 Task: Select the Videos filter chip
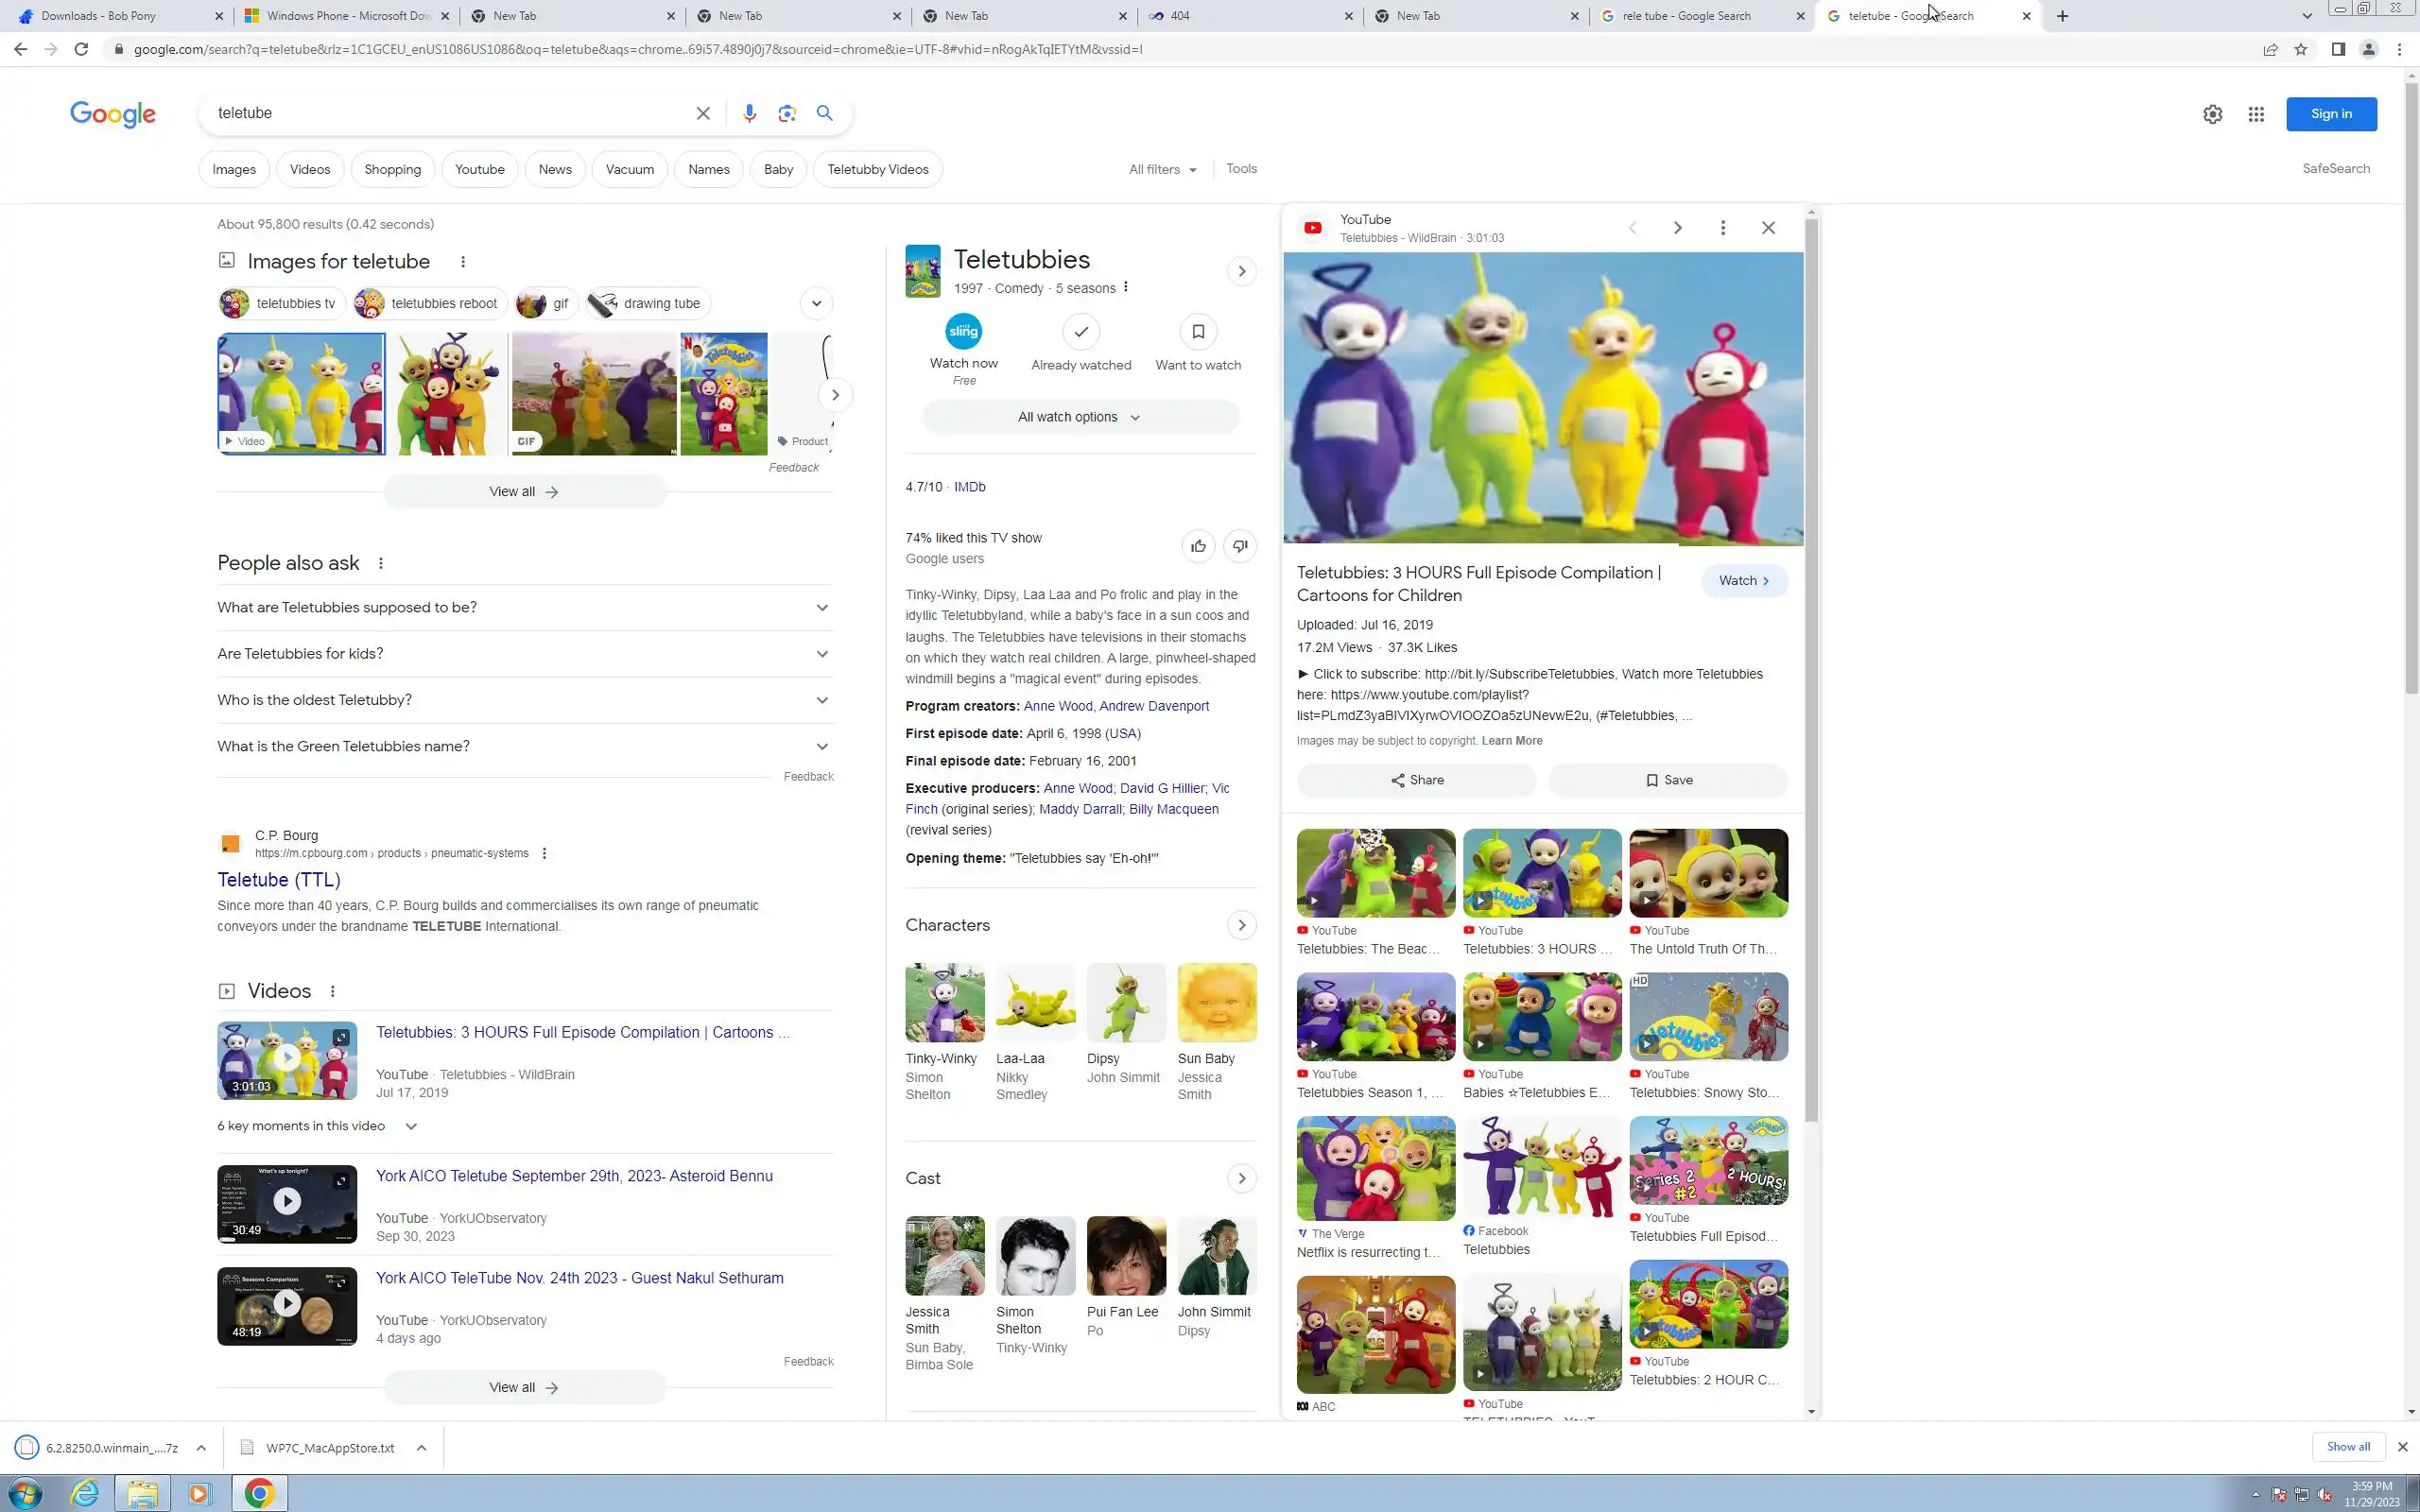coord(309,169)
